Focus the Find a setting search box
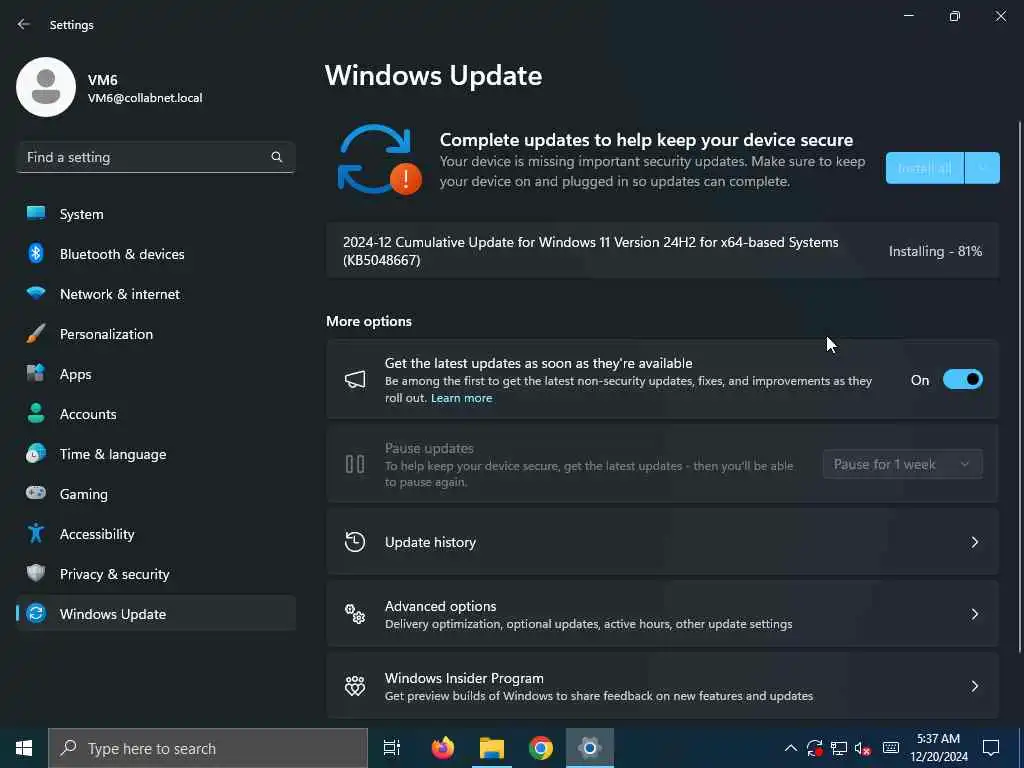The height and width of the screenshot is (768, 1024). [156, 157]
